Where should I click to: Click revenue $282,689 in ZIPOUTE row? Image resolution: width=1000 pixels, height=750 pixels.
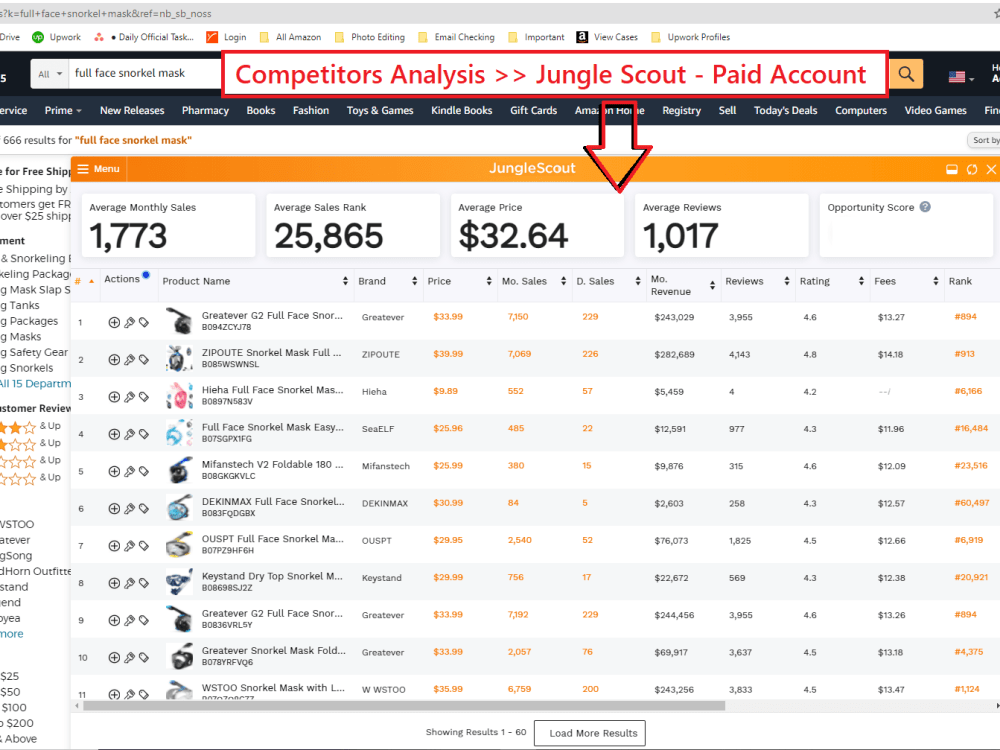tap(674, 355)
